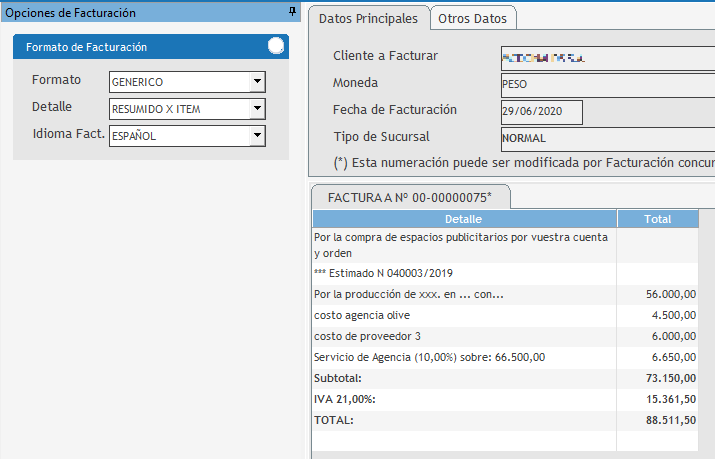Select the costo de proveedor 3 row
The height and width of the screenshot is (459, 715).
tap(464, 336)
